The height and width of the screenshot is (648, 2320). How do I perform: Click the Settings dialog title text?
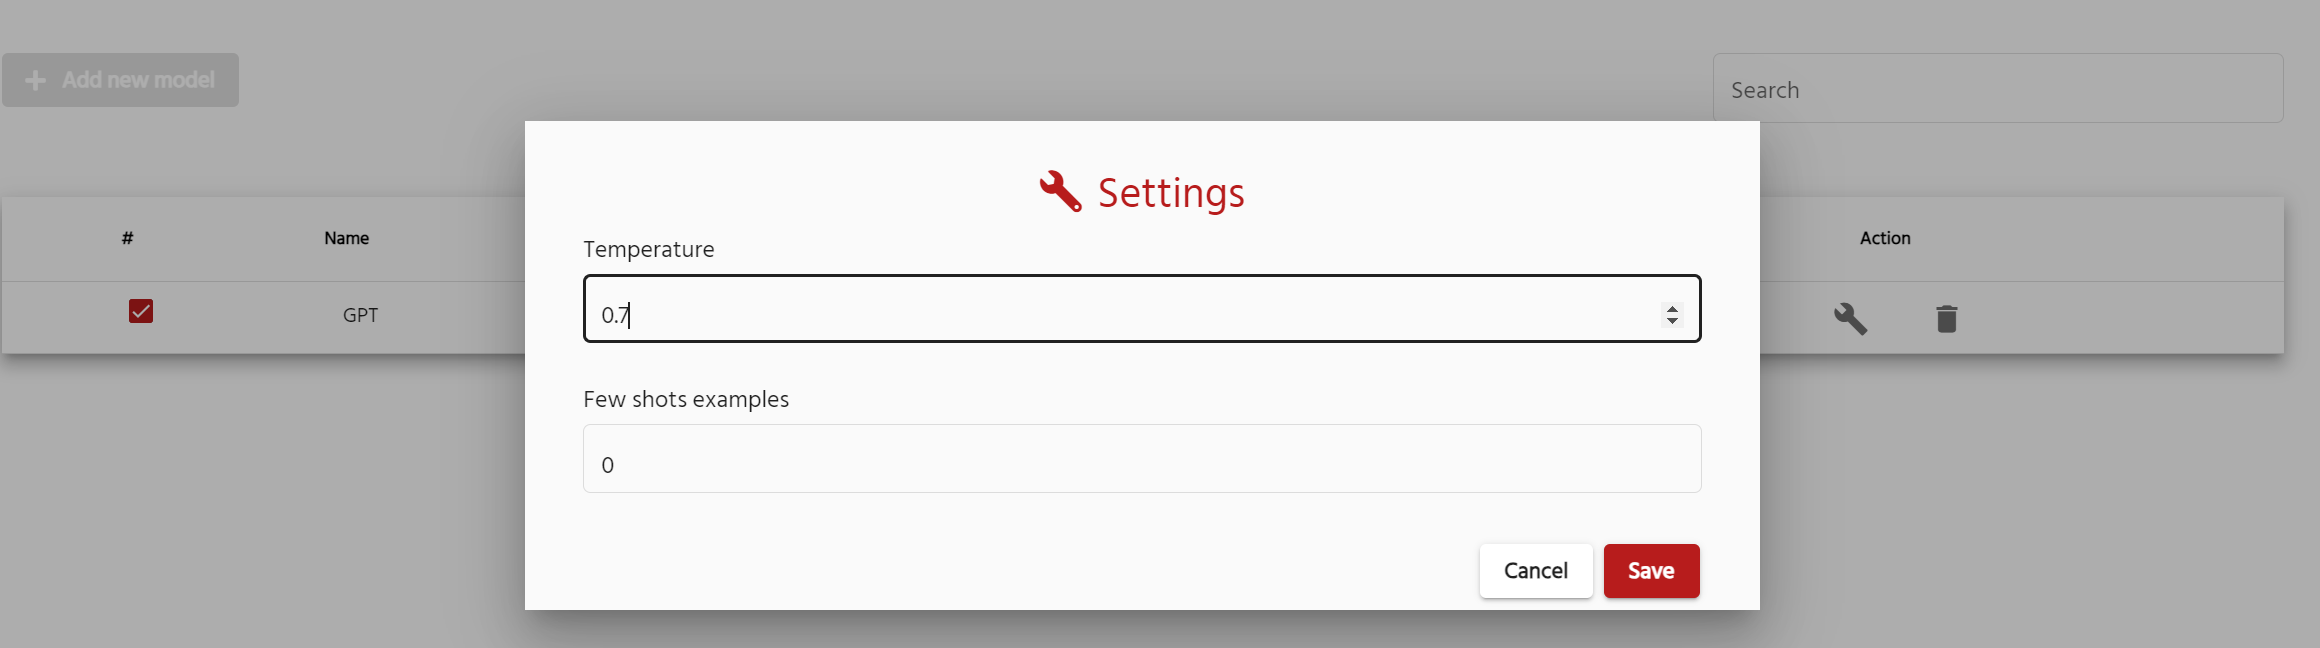coord(1171,193)
